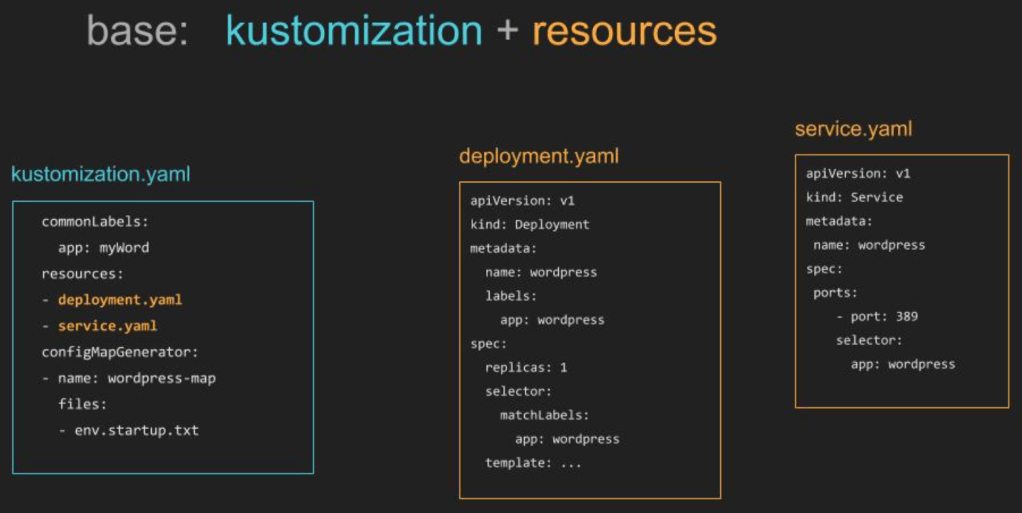This screenshot has height=513, width=1022.
Task: Click the "template: ..." line
Action: point(533,462)
